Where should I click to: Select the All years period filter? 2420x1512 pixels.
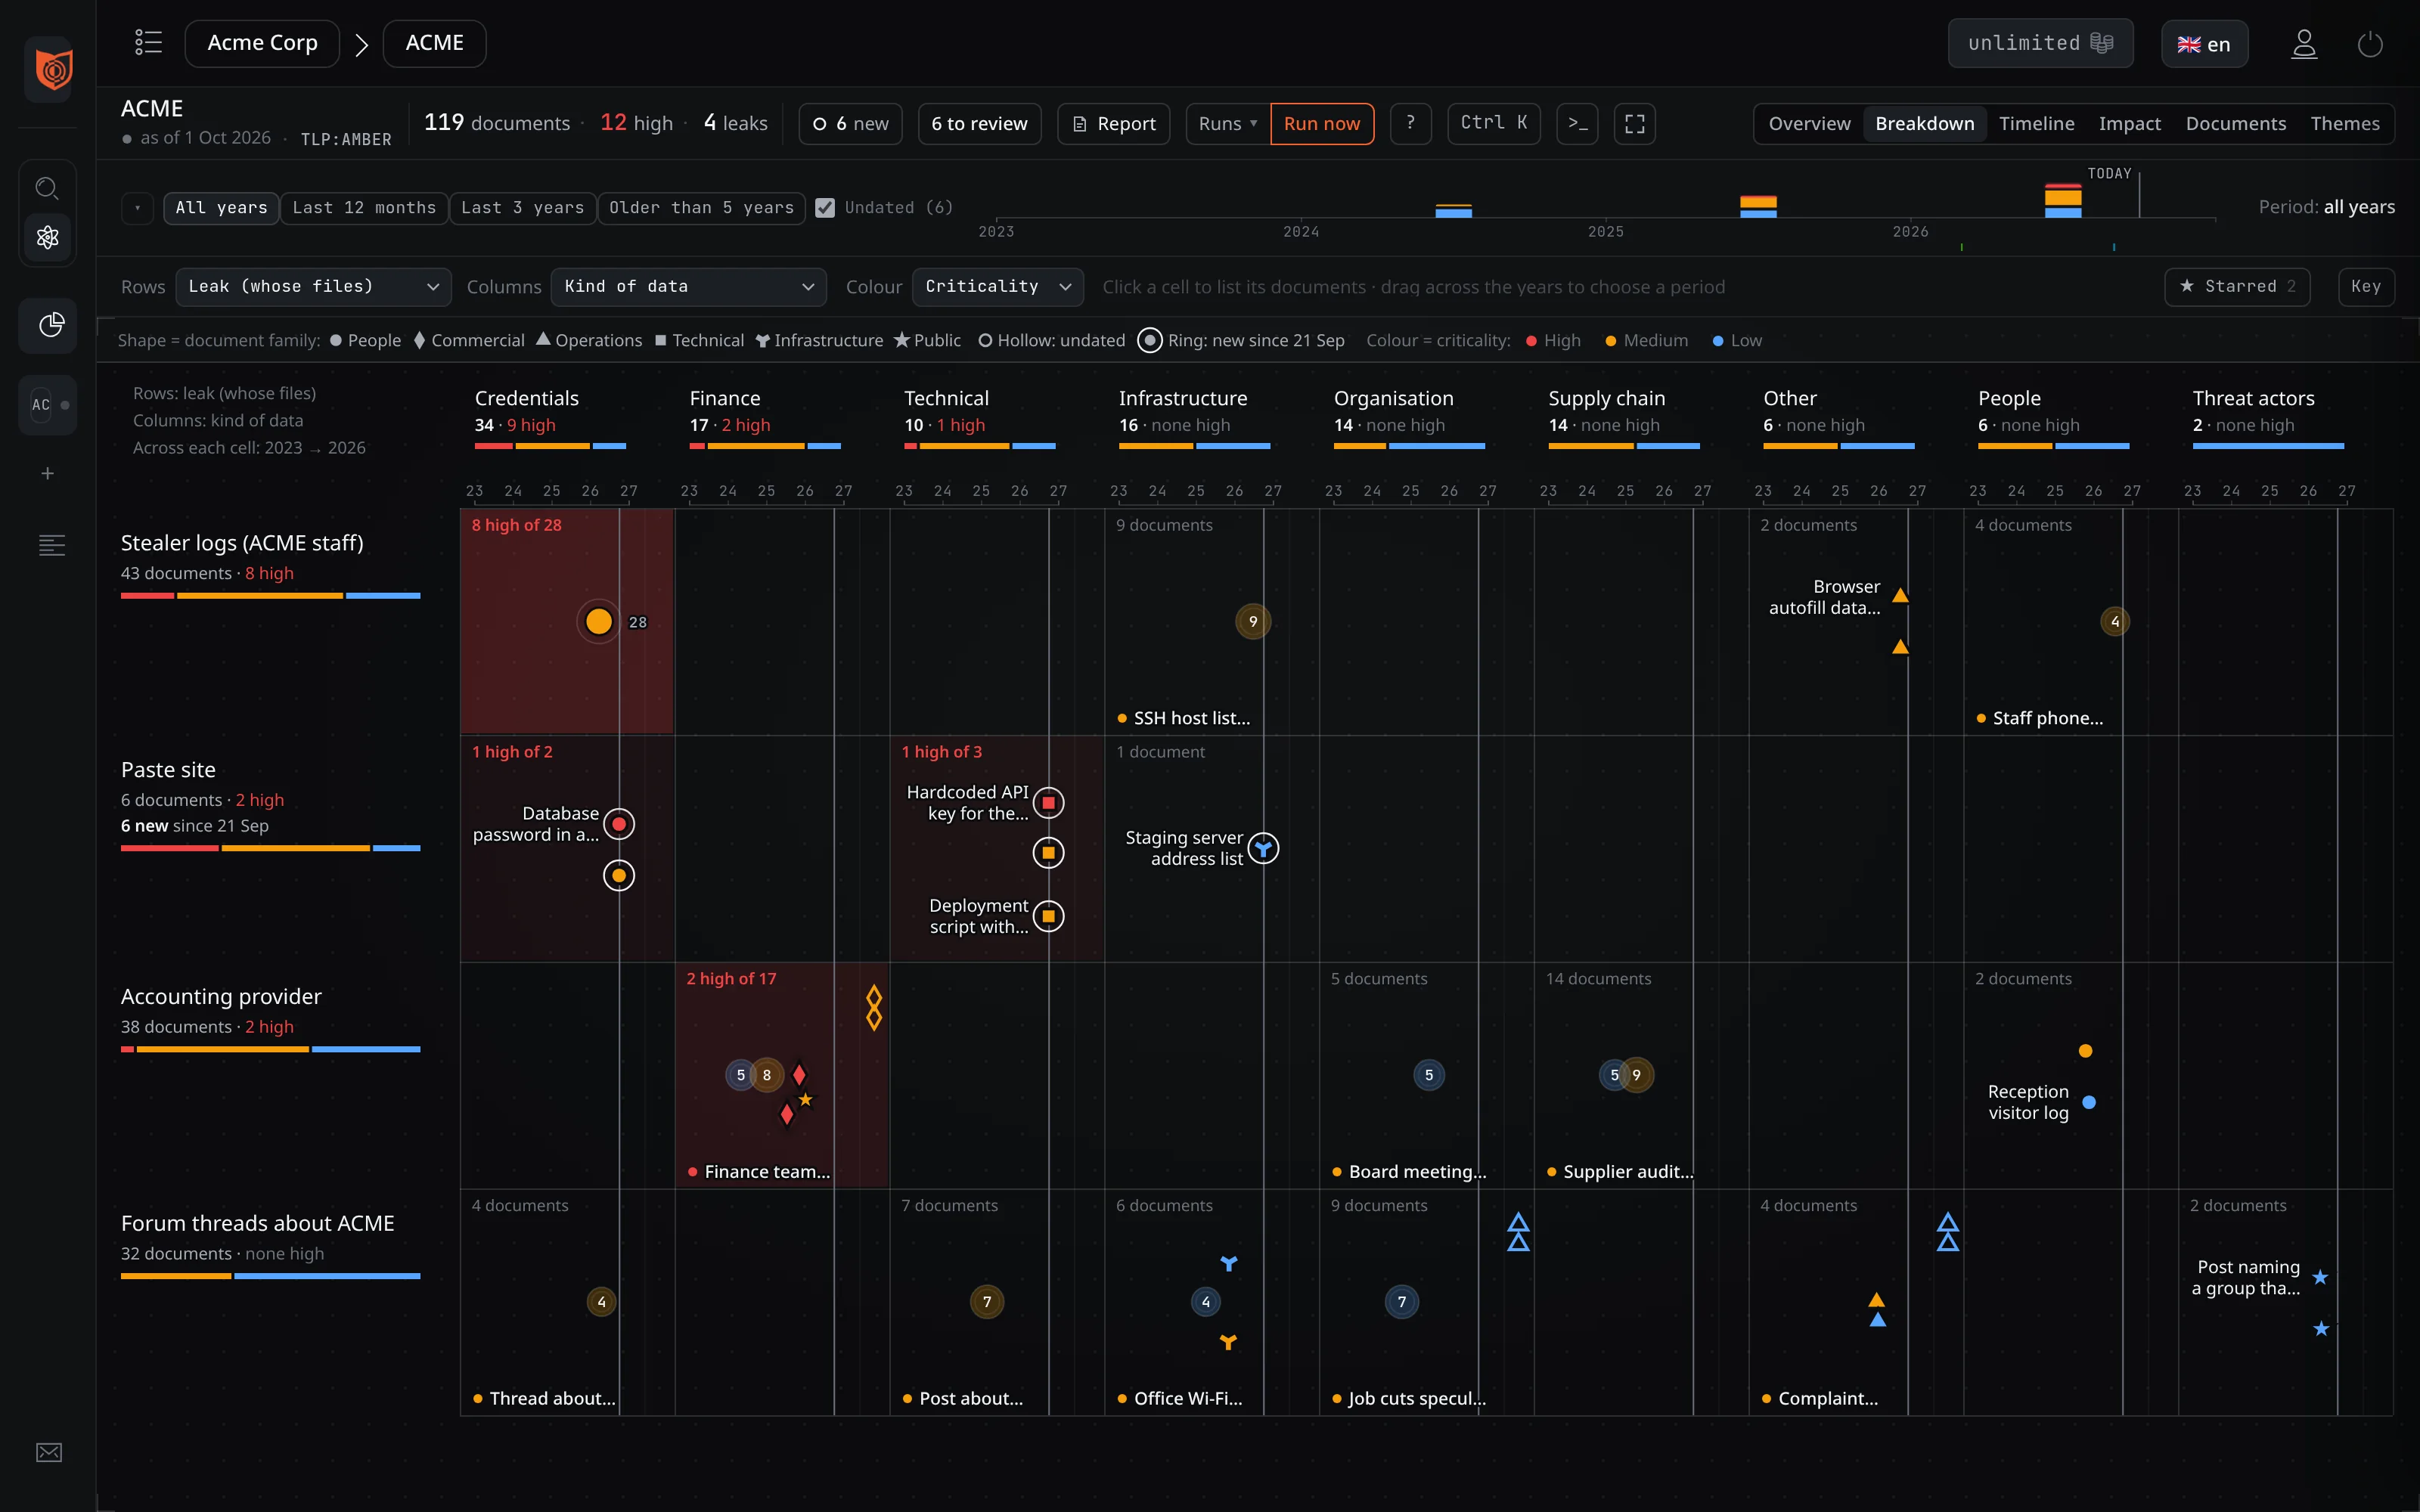point(221,208)
